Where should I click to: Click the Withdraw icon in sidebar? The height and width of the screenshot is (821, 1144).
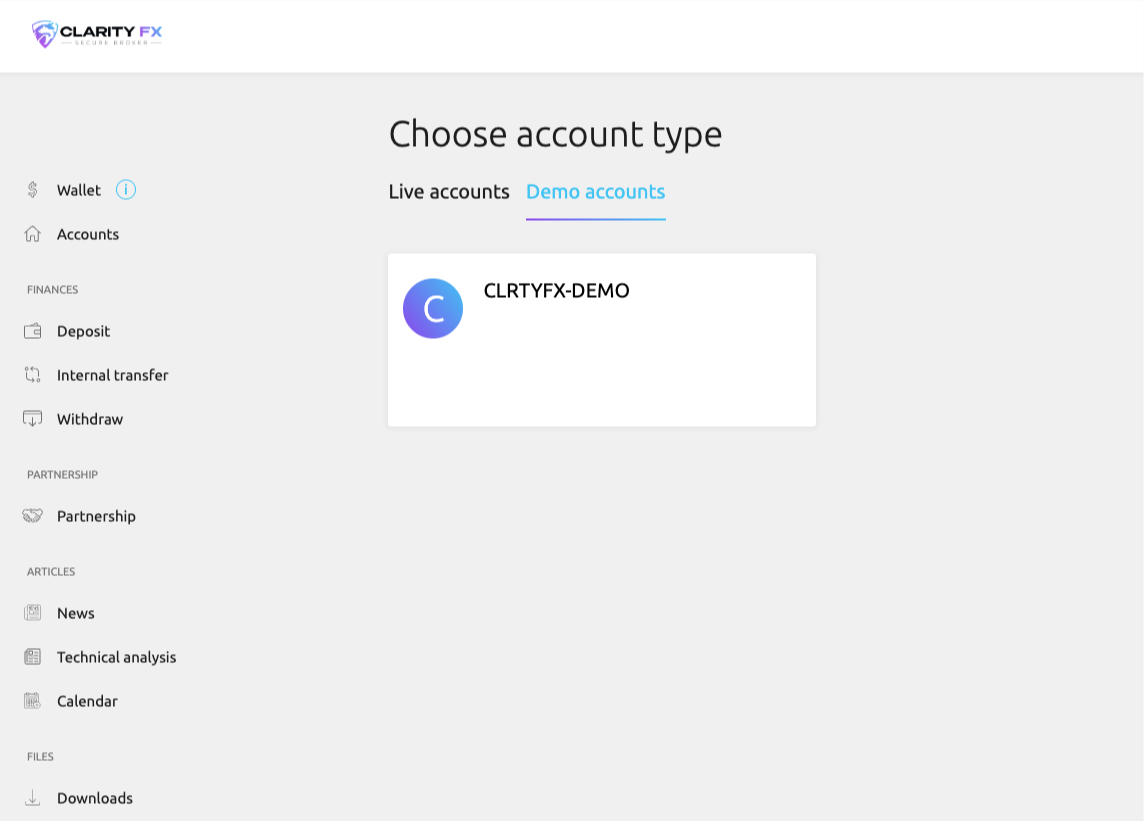point(32,419)
